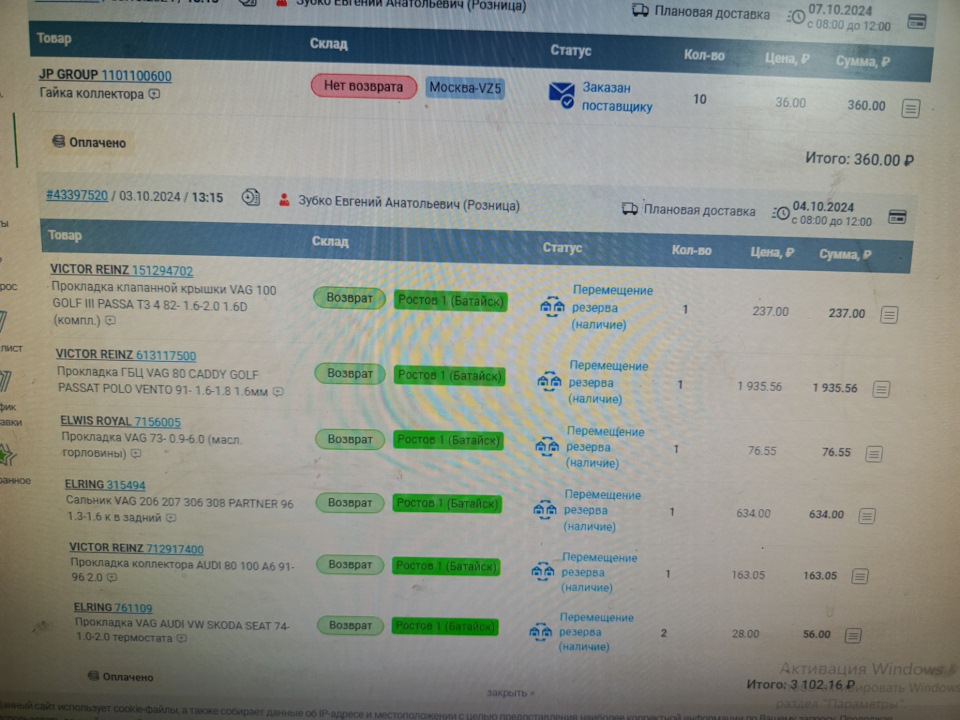960x720 pixels.
Task: Open order number #43397520
Action: pos(77,195)
